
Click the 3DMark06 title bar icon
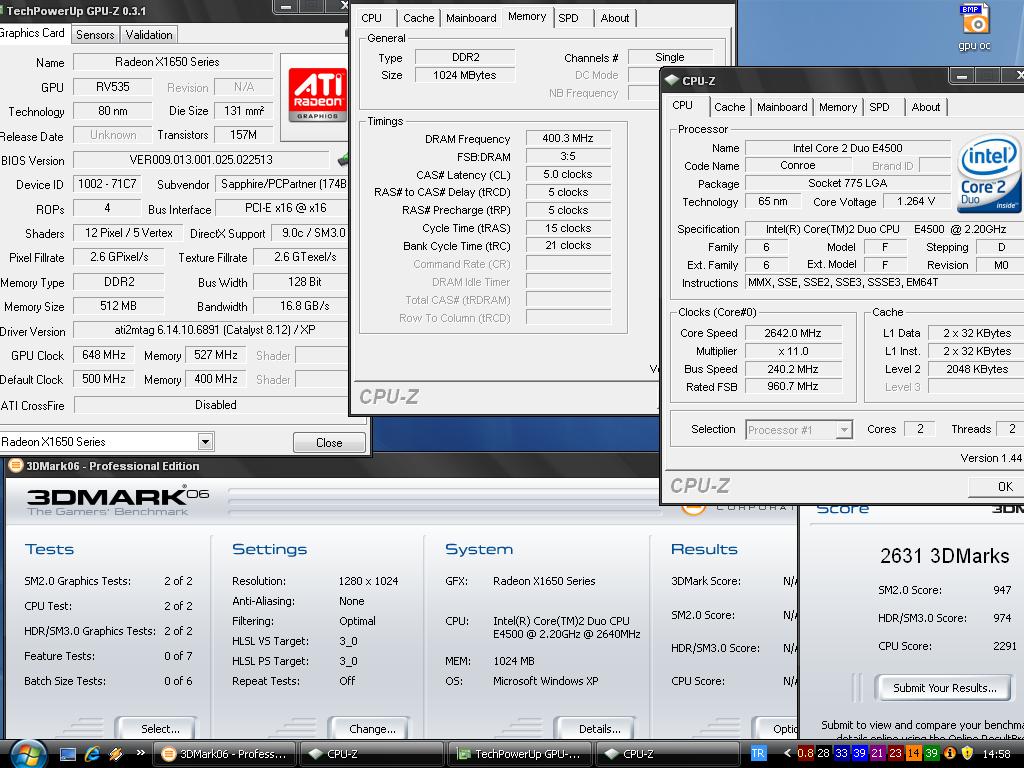(15, 466)
